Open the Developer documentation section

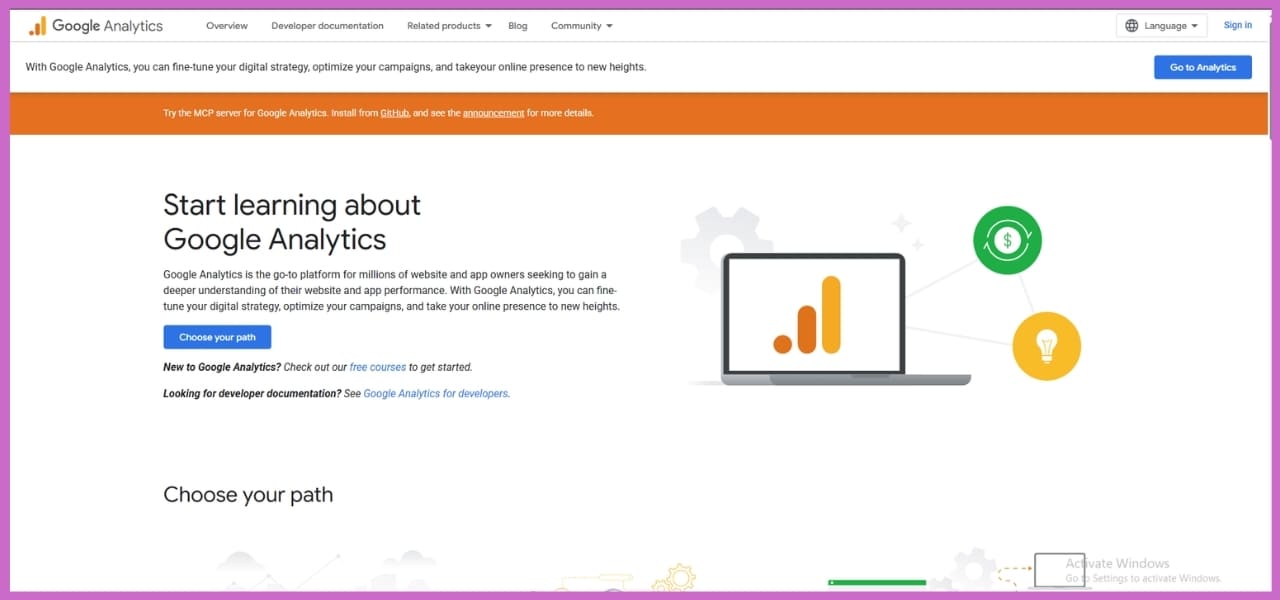point(327,25)
